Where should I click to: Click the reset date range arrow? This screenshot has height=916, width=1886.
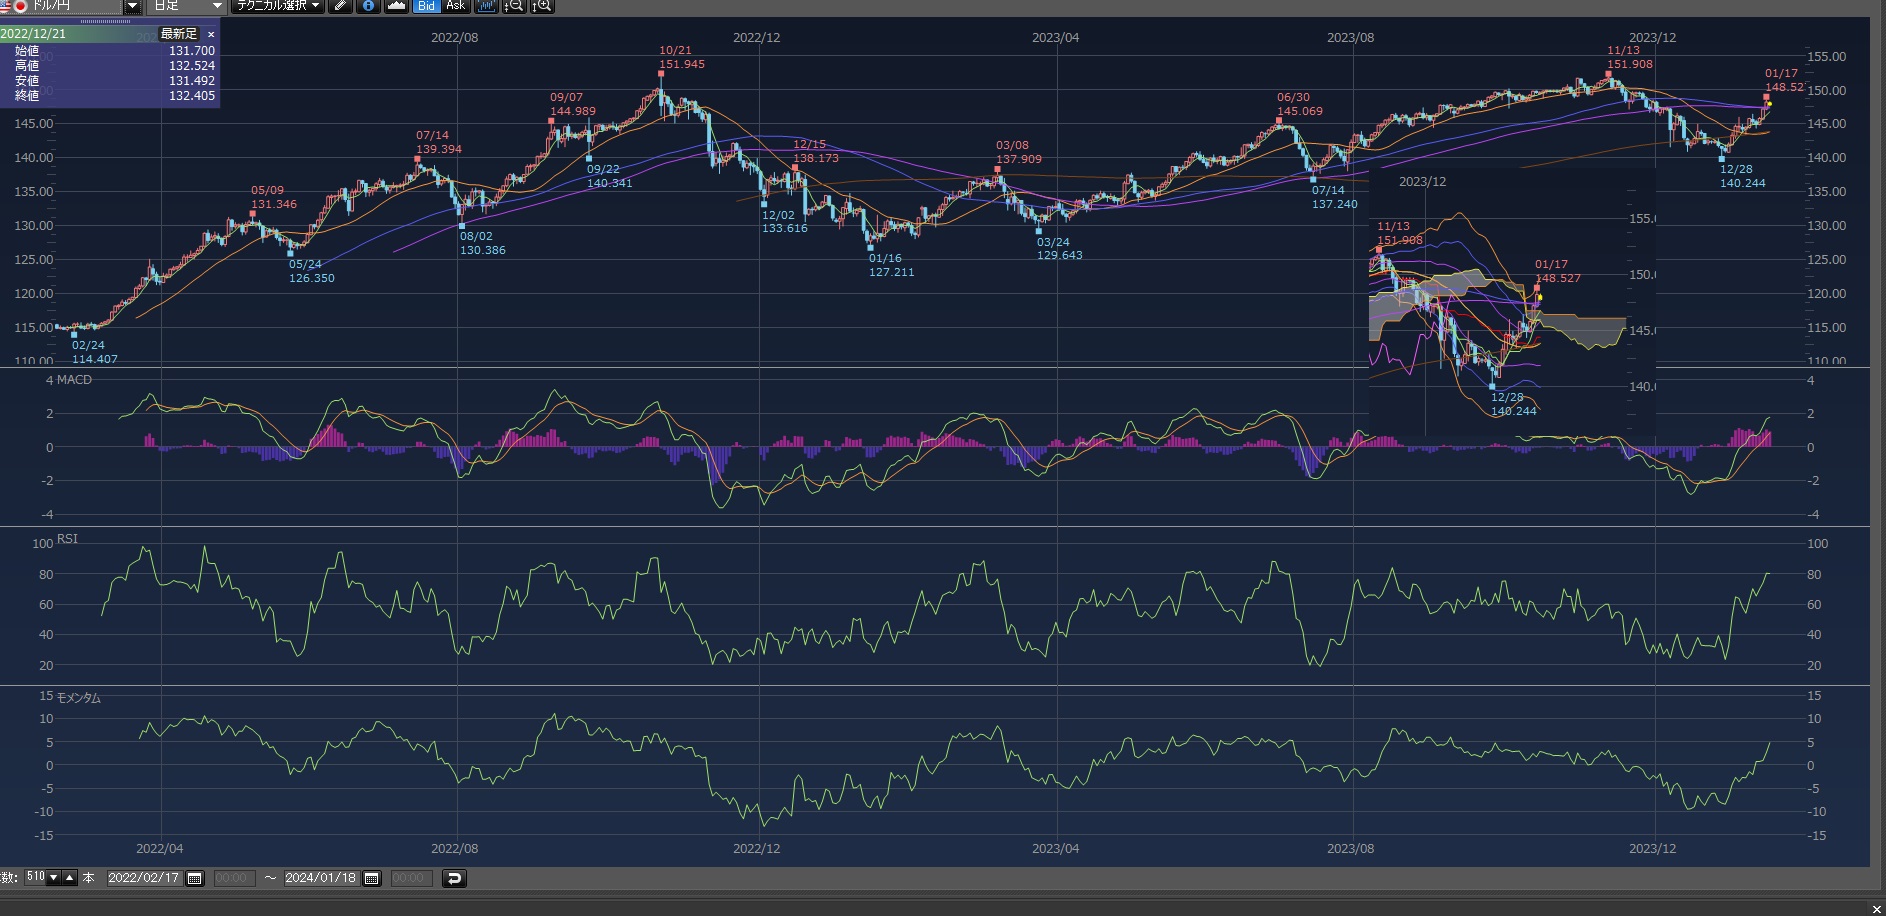tap(454, 878)
